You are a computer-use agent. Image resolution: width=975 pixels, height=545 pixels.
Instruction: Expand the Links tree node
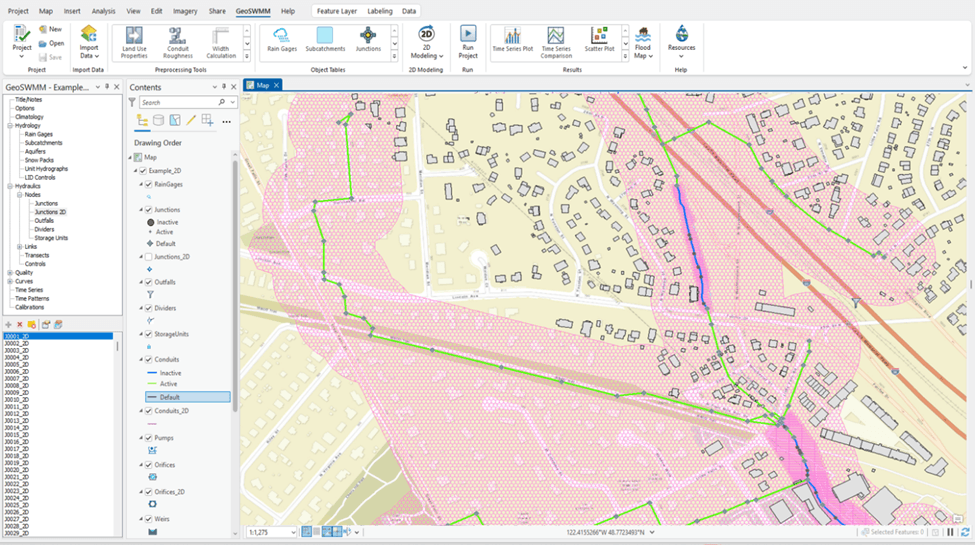click(19, 246)
